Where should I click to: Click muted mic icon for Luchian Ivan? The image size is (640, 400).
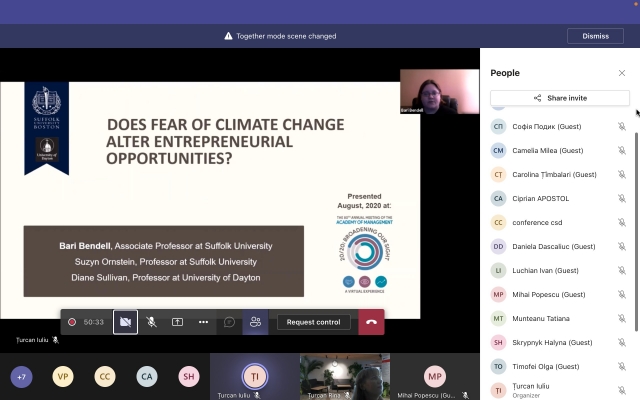622,270
